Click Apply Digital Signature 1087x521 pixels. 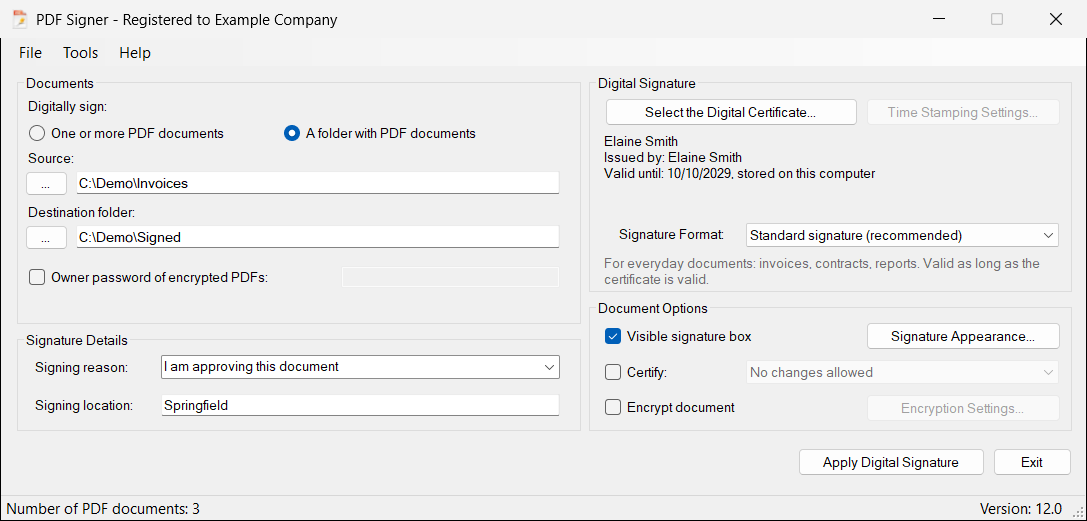[891, 462]
